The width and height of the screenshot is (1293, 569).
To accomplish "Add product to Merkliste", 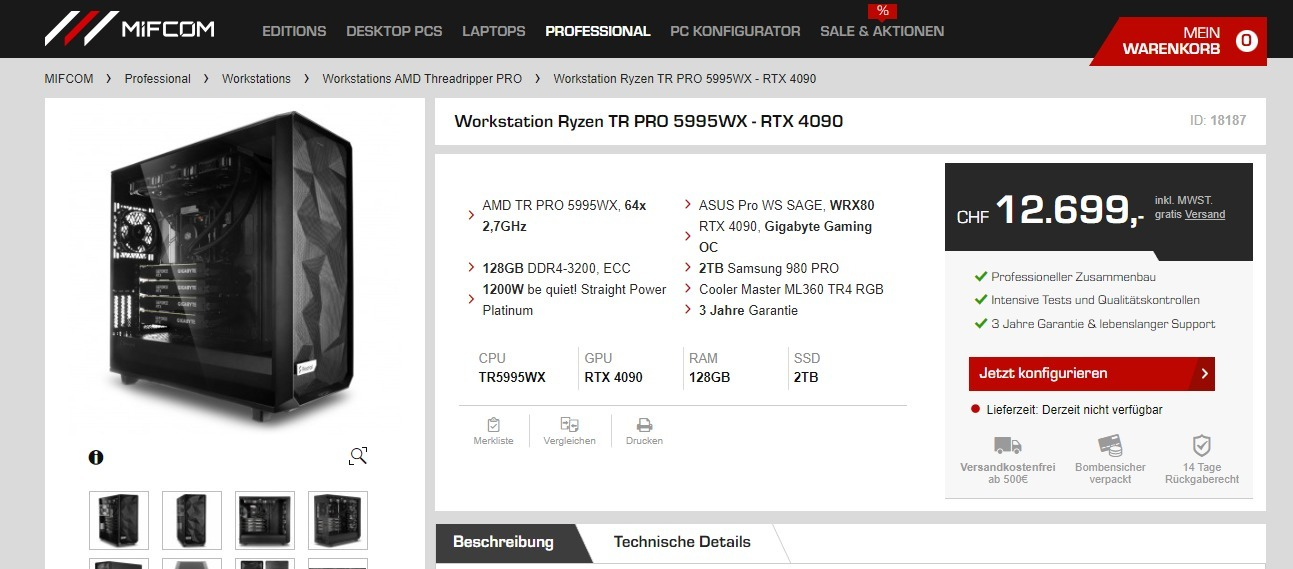I will pos(493,431).
